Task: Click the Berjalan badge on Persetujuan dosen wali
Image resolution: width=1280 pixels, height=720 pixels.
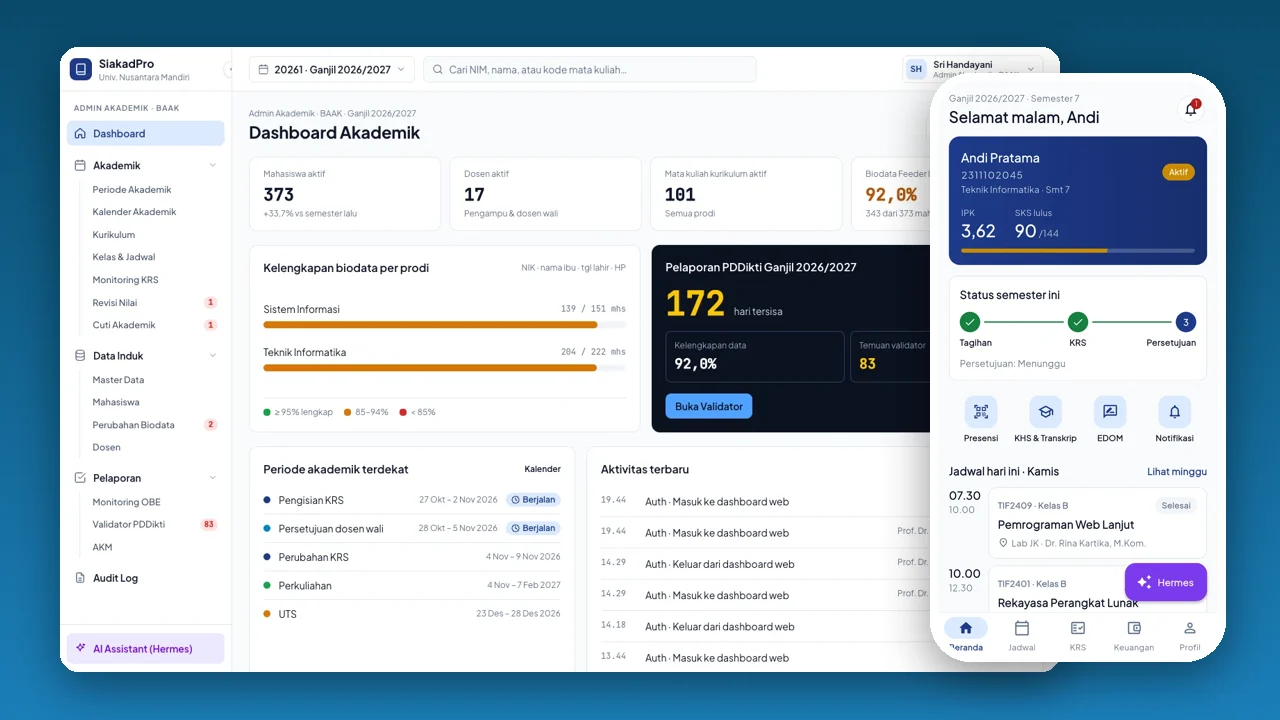Action: point(533,528)
